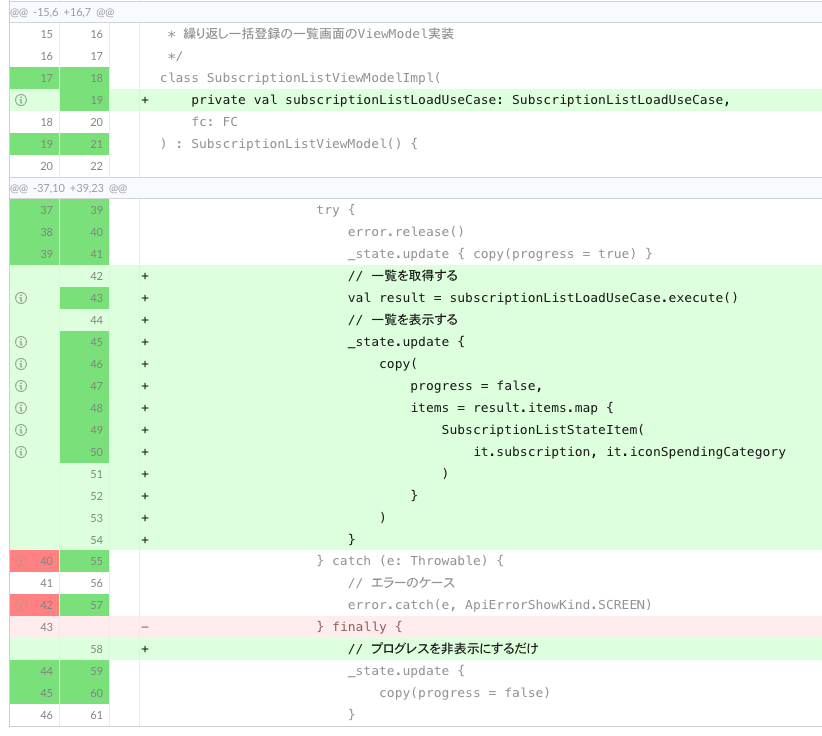Click 'error.catch(e, ApiErrorShowKind.SCREEN)'
The height and width of the screenshot is (736, 822).
[500, 605]
